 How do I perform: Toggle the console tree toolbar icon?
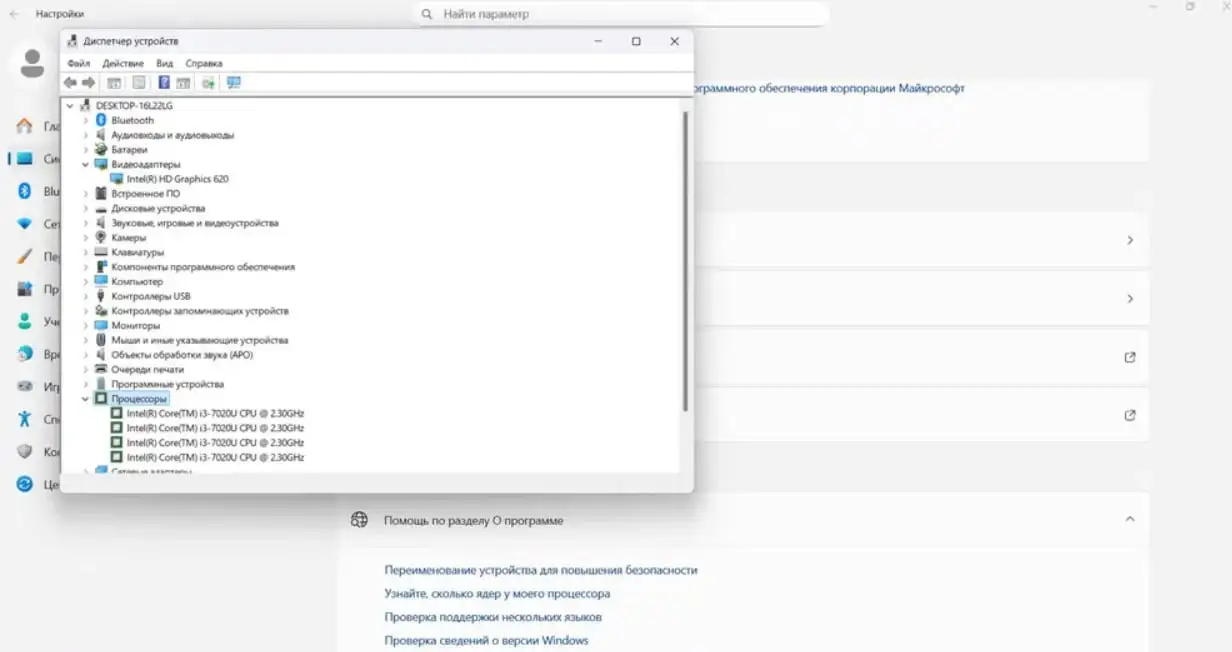coord(114,83)
